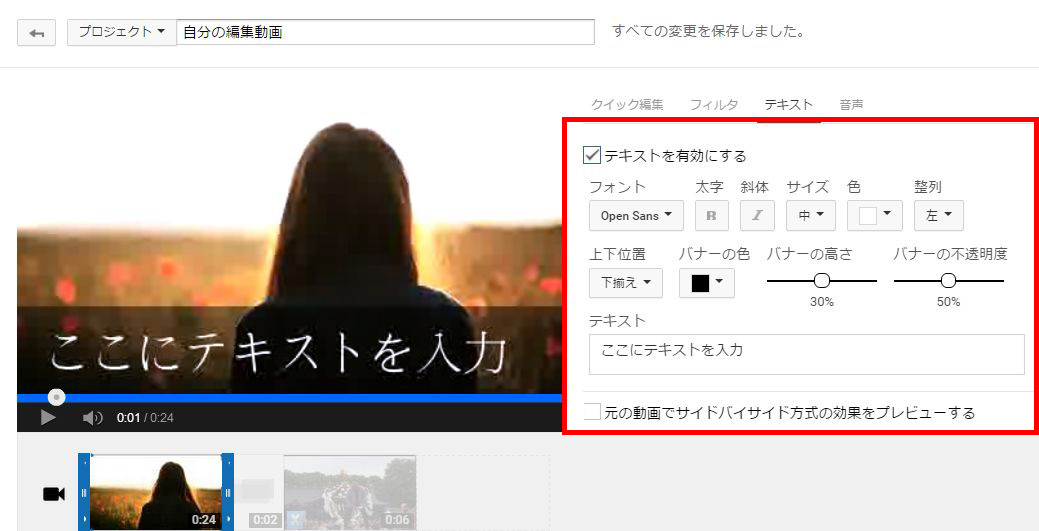
Task: Open the Open Sans font dropdown
Action: coord(636,215)
